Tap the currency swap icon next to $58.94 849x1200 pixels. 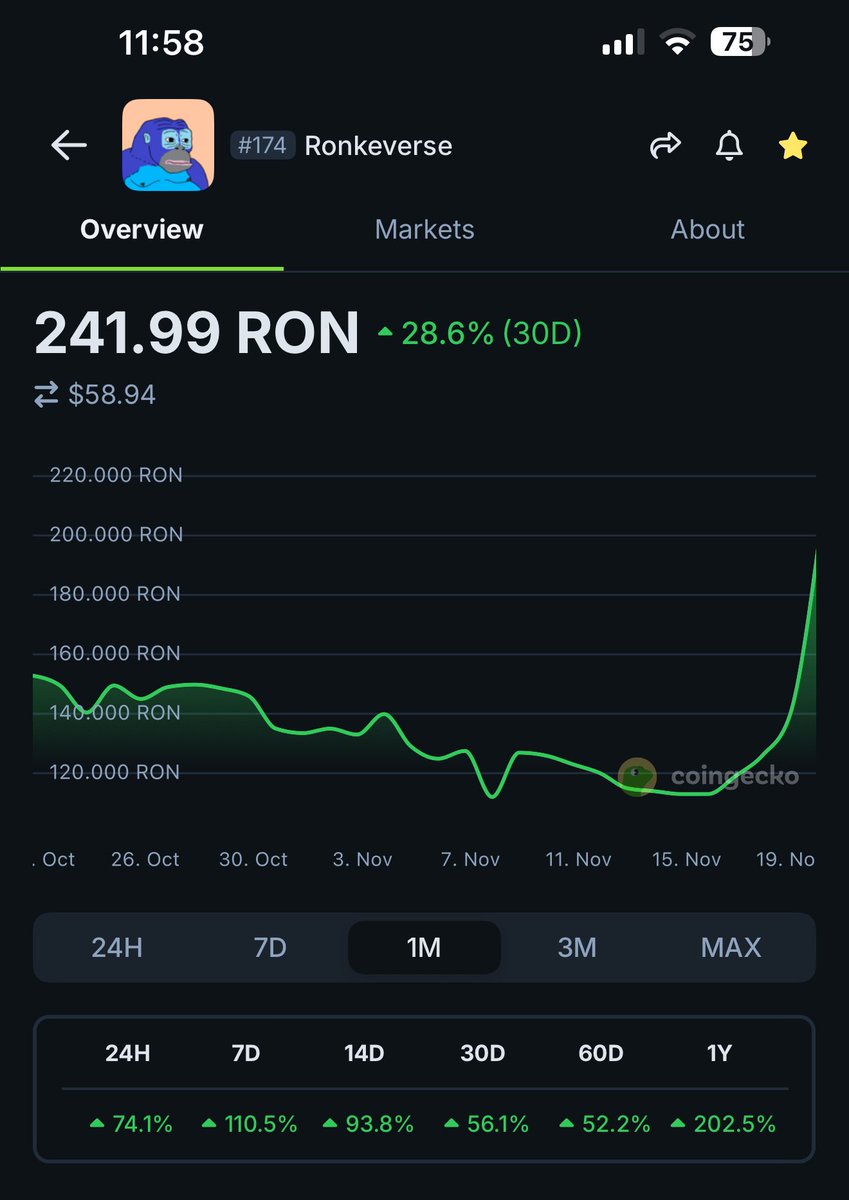44,394
